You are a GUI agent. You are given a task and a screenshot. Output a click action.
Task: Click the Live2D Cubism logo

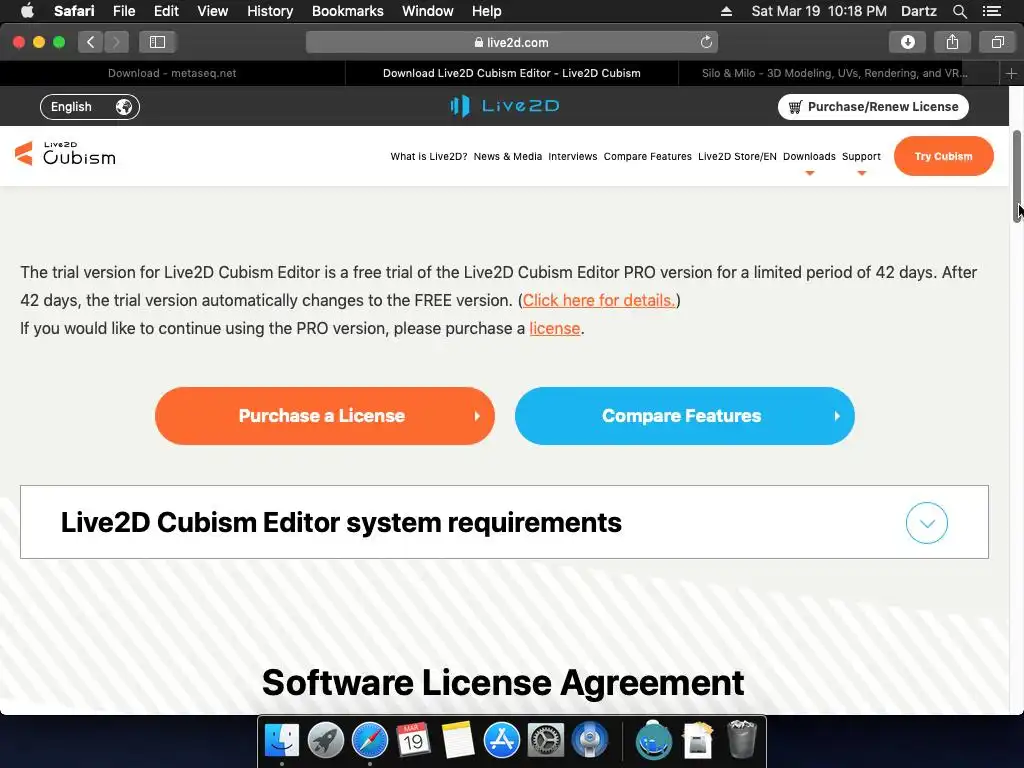(65, 153)
